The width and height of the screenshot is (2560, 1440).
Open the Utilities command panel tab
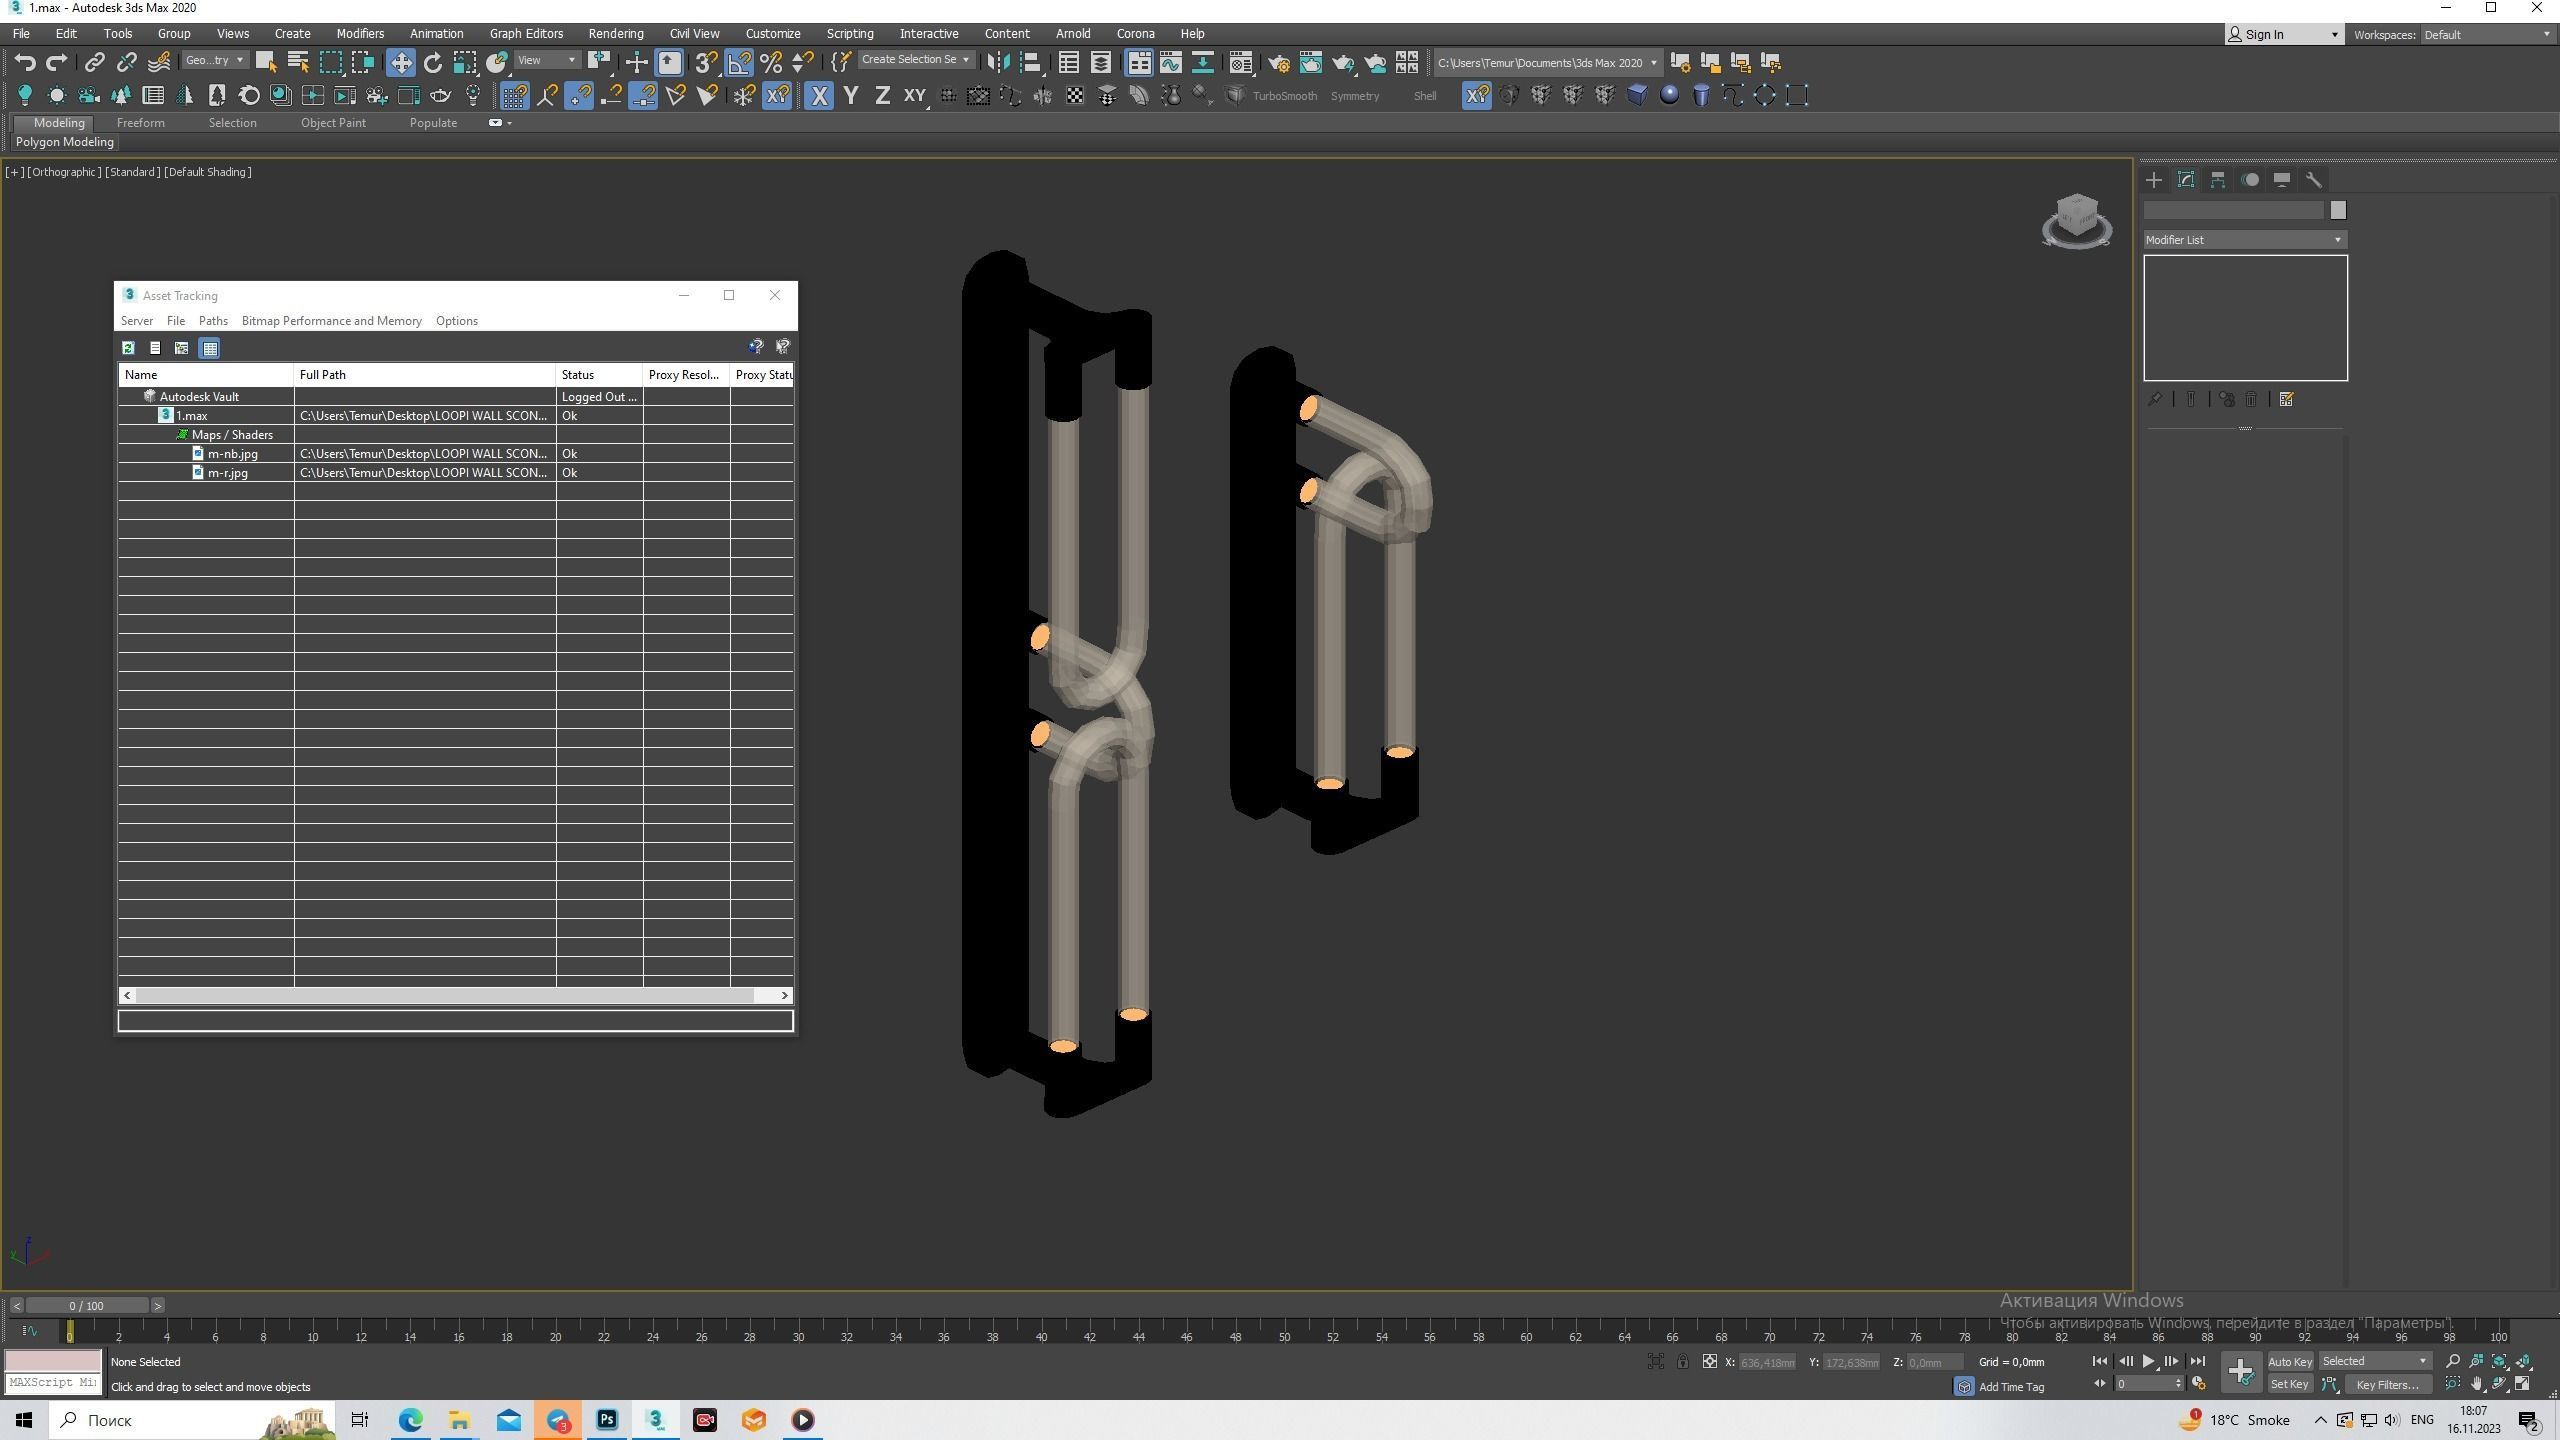2314,180
